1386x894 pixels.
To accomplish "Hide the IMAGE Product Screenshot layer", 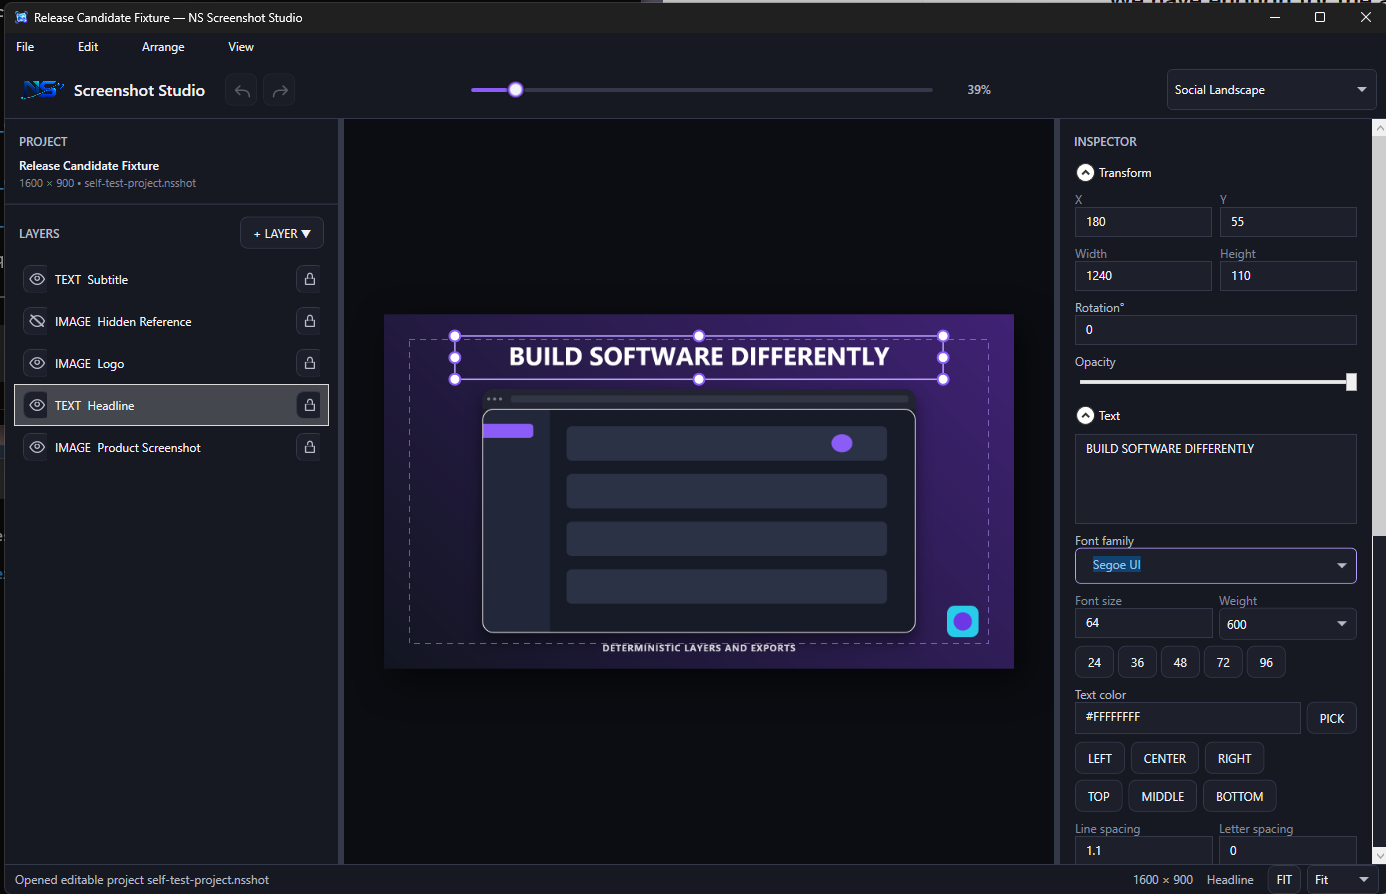I will click(x=37, y=447).
